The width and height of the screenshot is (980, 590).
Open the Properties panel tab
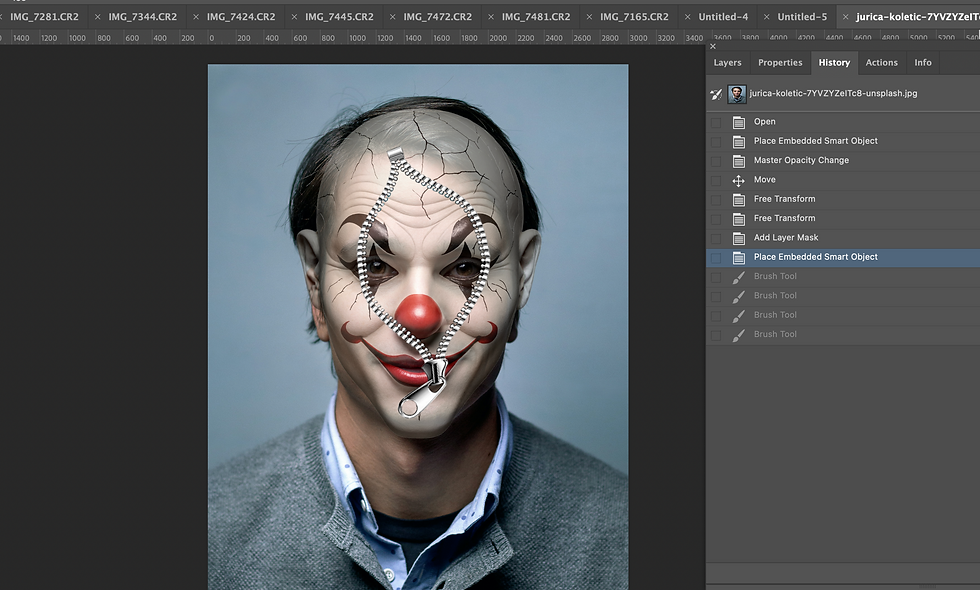[x=779, y=62]
